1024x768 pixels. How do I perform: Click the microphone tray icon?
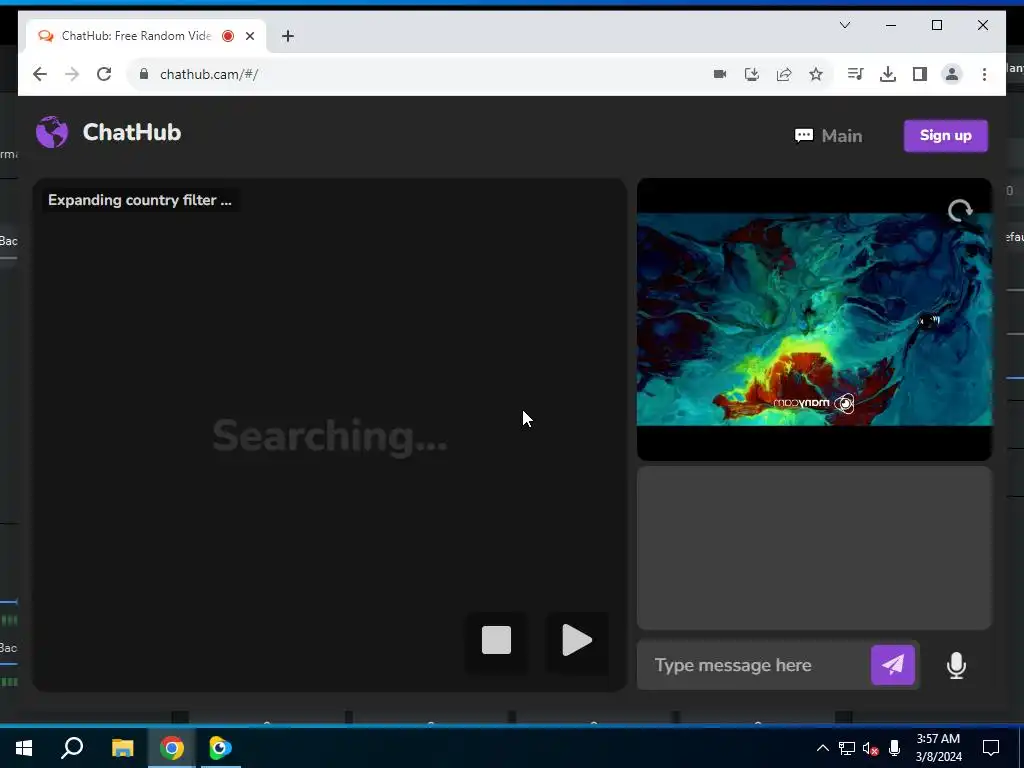pyautogui.click(x=894, y=748)
